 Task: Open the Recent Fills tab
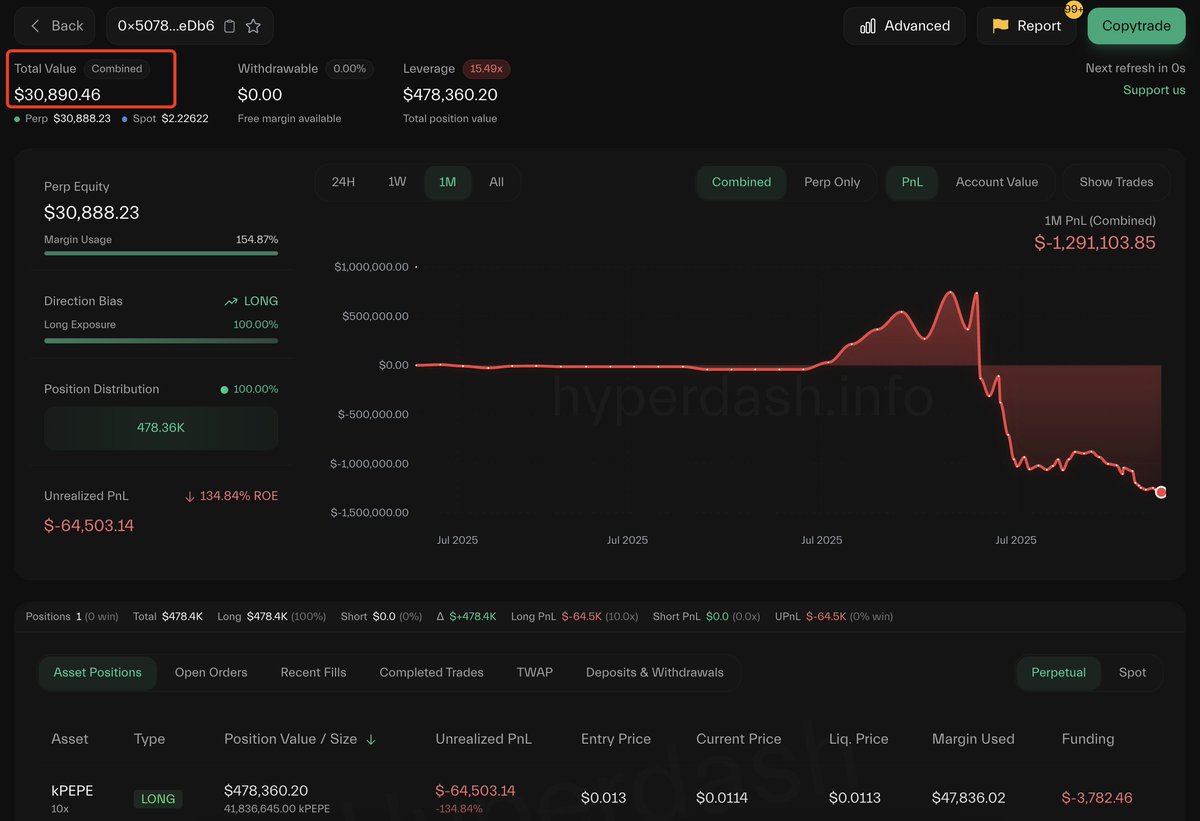tap(313, 672)
